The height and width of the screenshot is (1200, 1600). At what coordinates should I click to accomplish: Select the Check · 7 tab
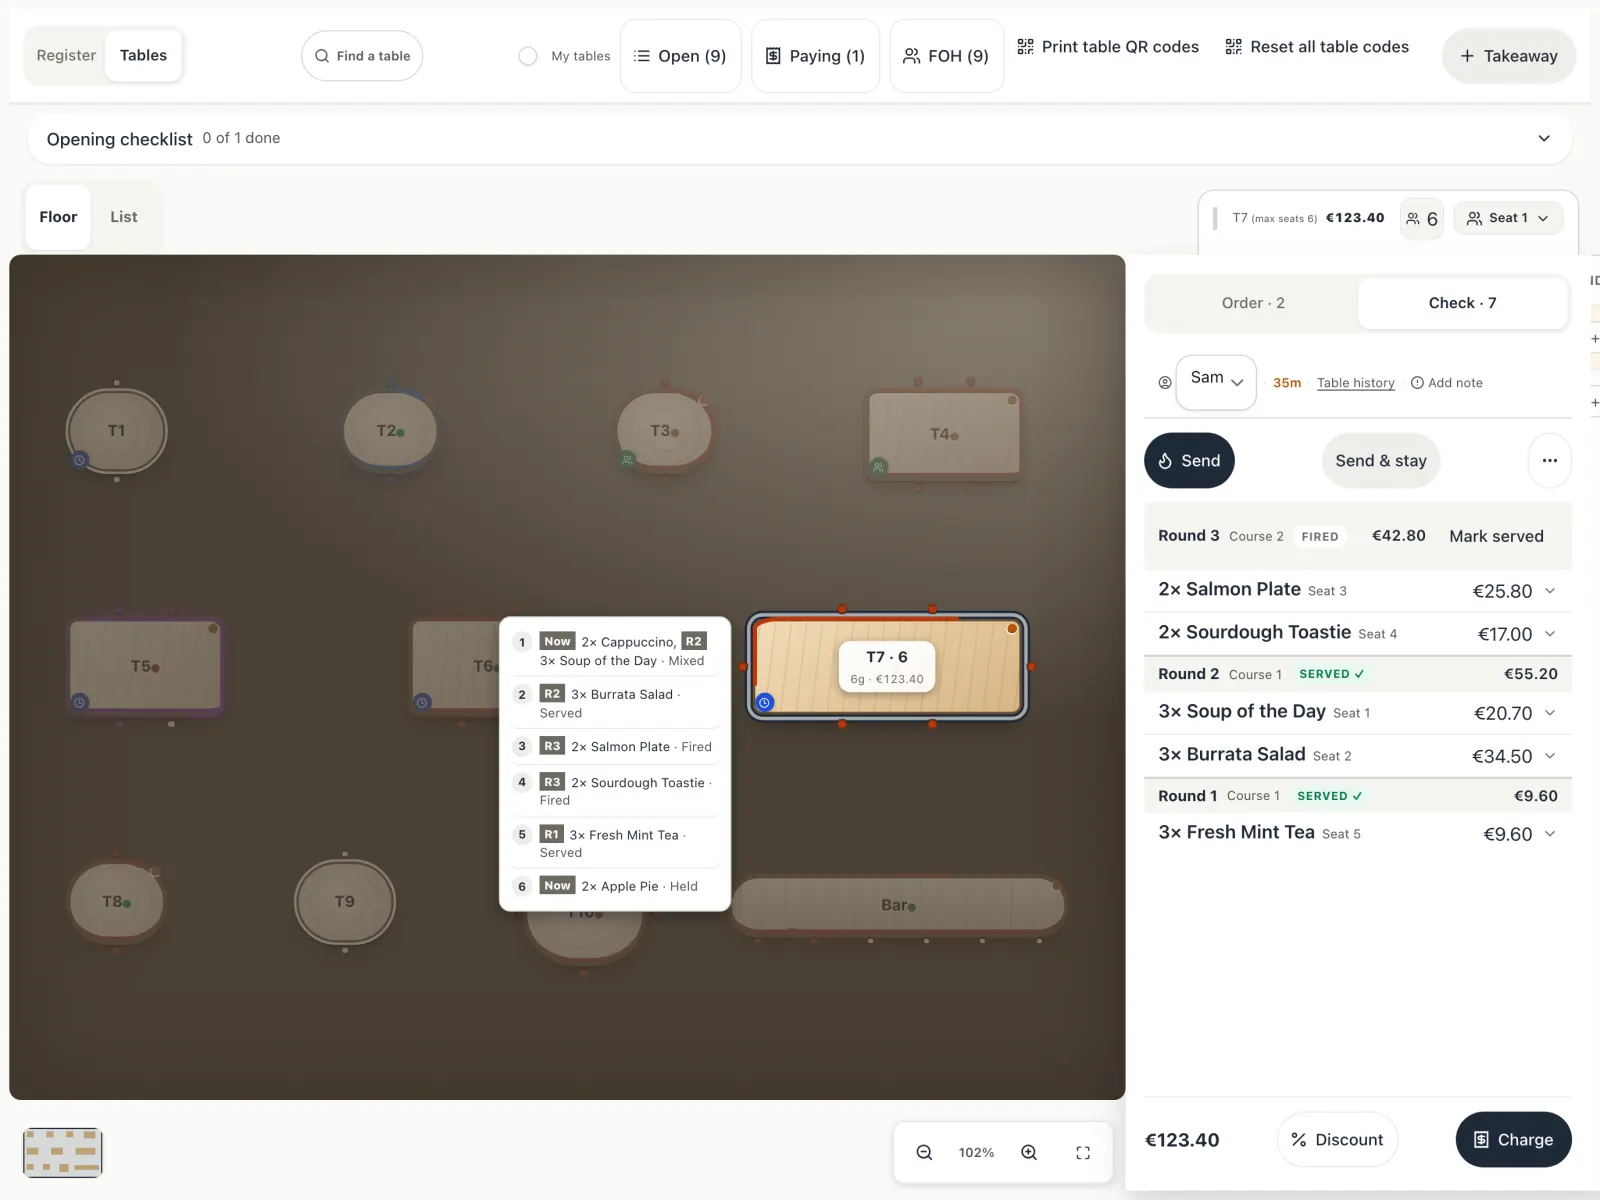[x=1462, y=303]
